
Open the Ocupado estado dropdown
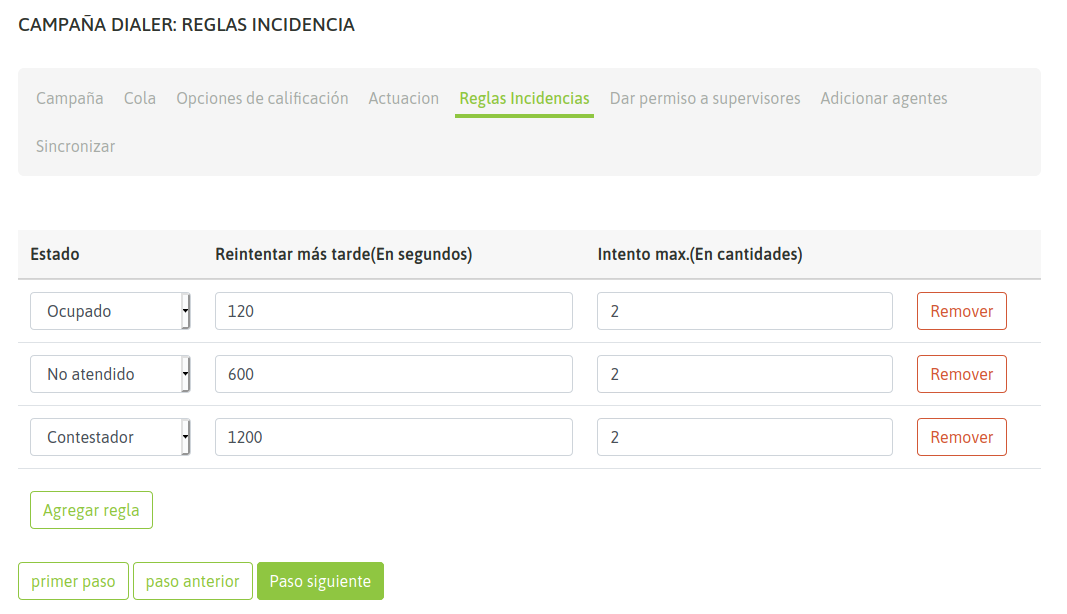(110, 311)
